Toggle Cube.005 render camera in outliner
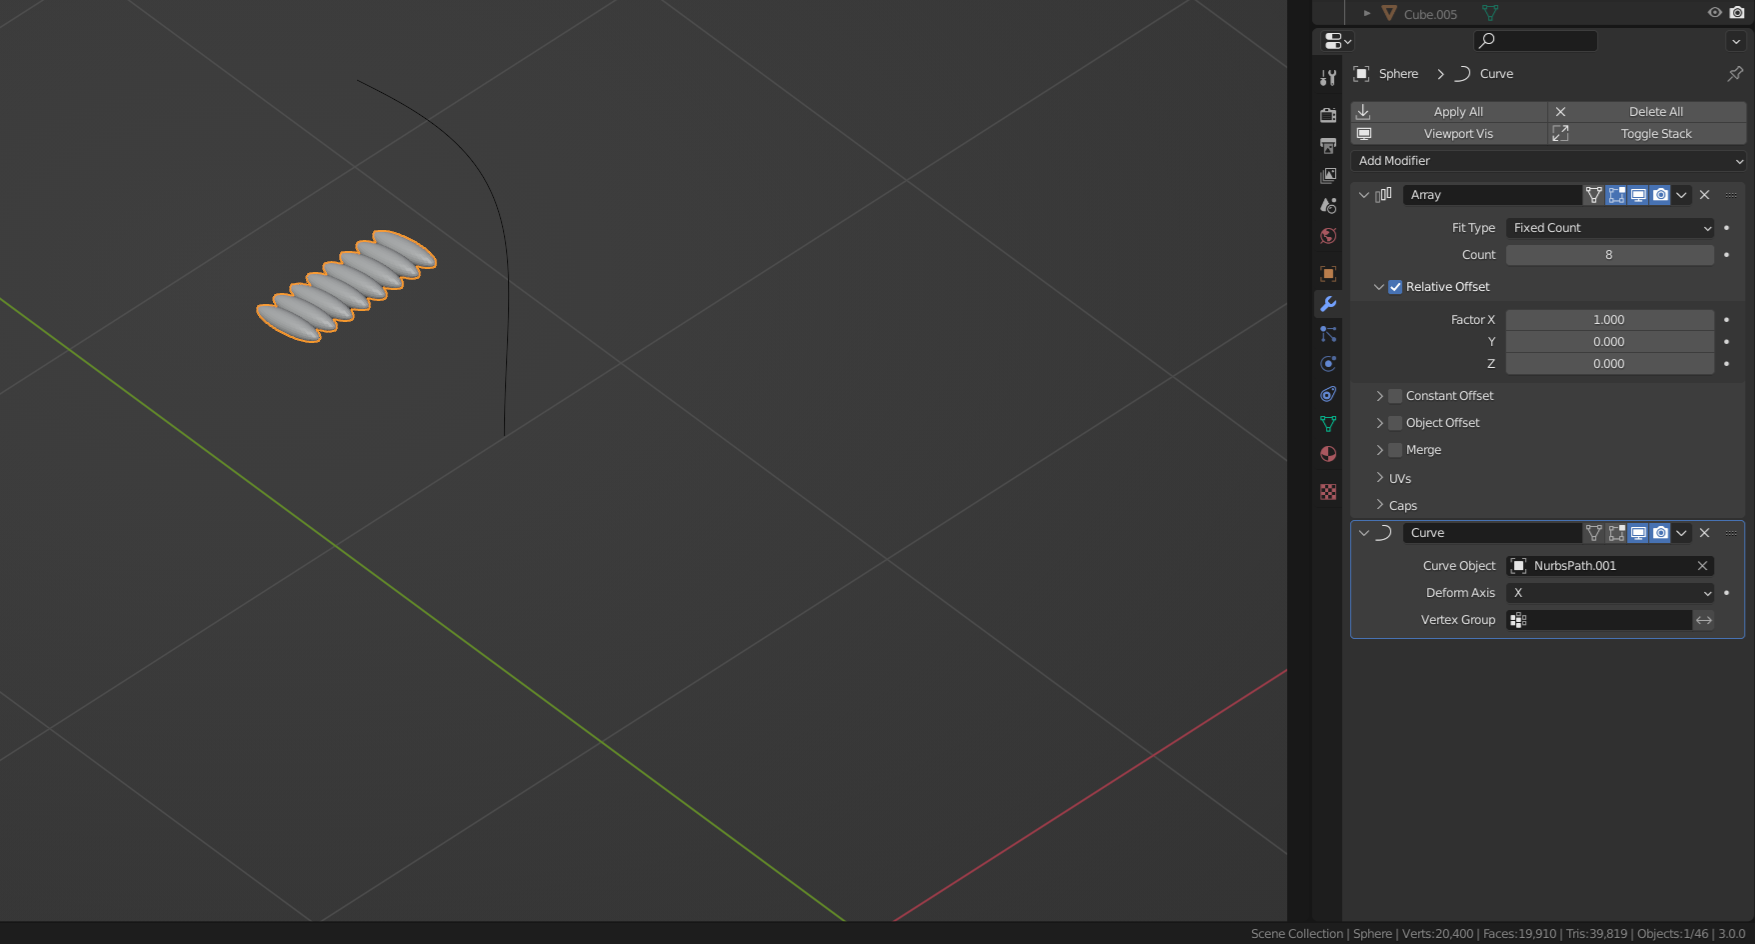1755x944 pixels. (x=1737, y=13)
